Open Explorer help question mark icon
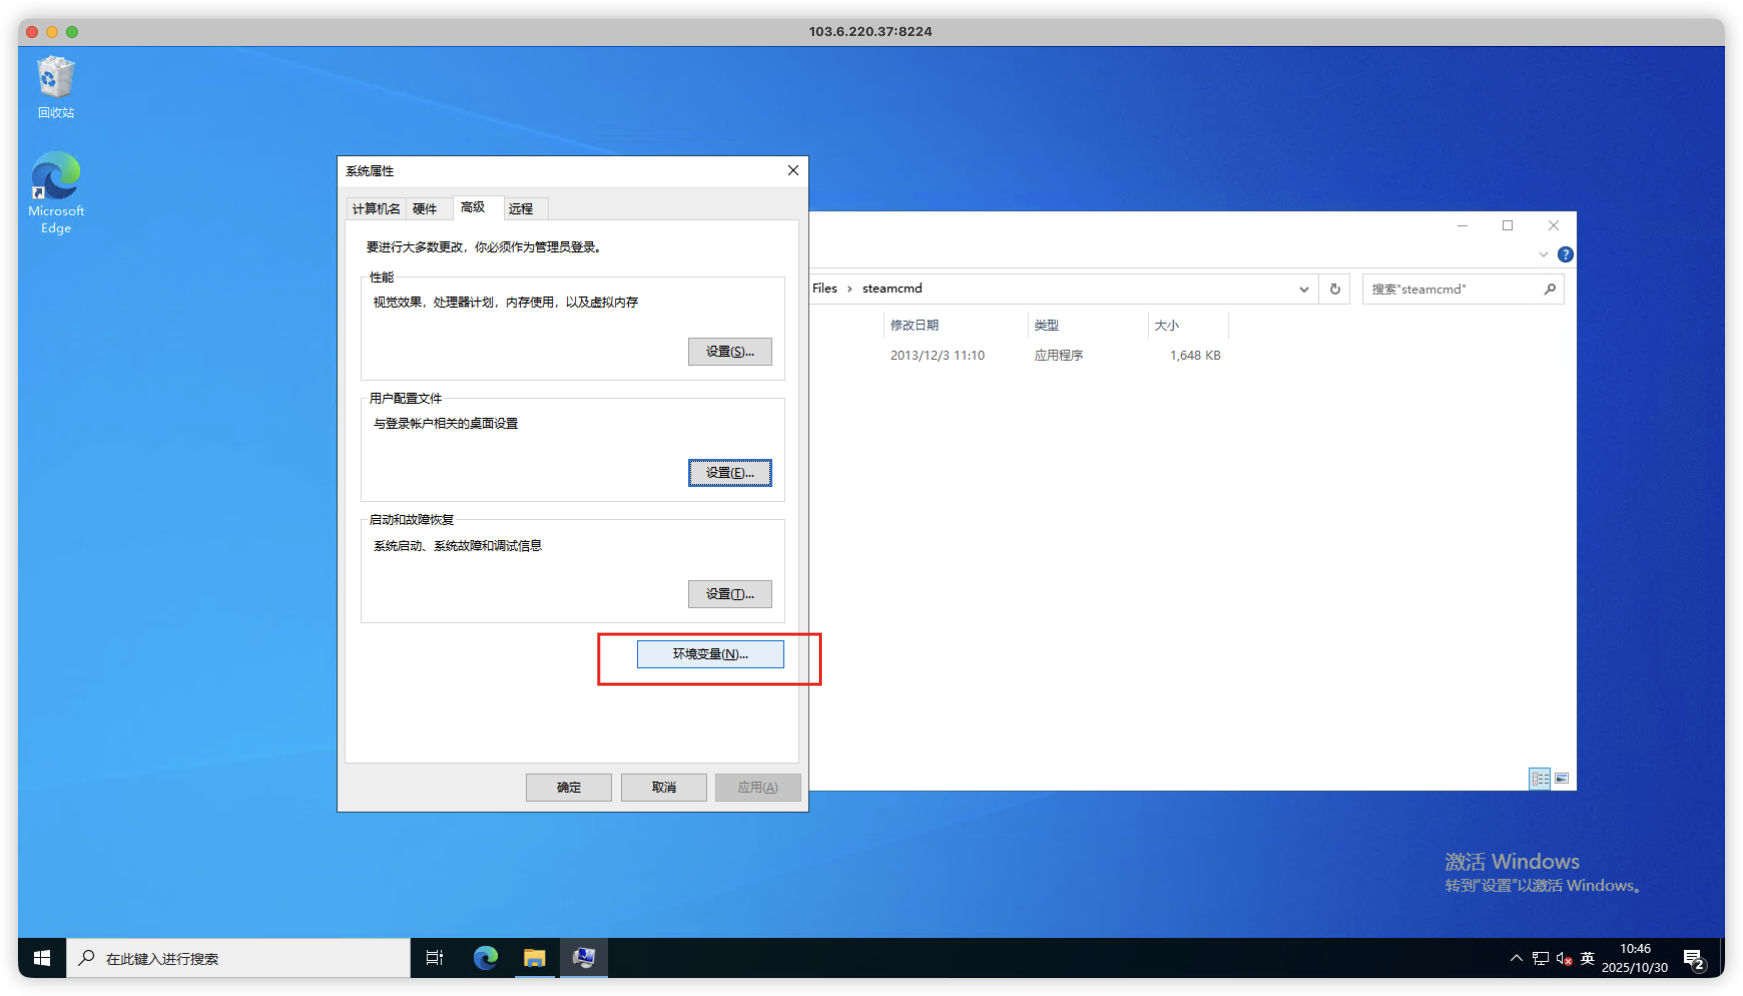Screen dimensions: 1743x996 pyautogui.click(x=1565, y=255)
